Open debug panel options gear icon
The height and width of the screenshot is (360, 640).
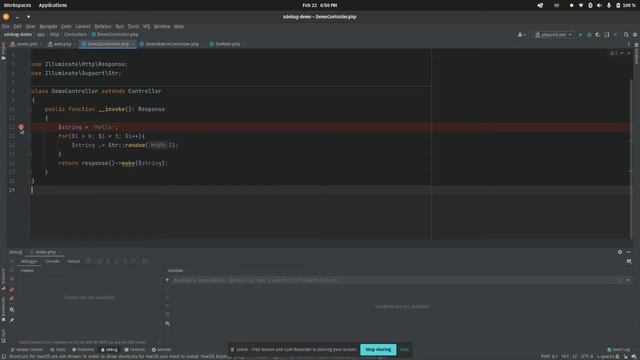[x=620, y=252]
